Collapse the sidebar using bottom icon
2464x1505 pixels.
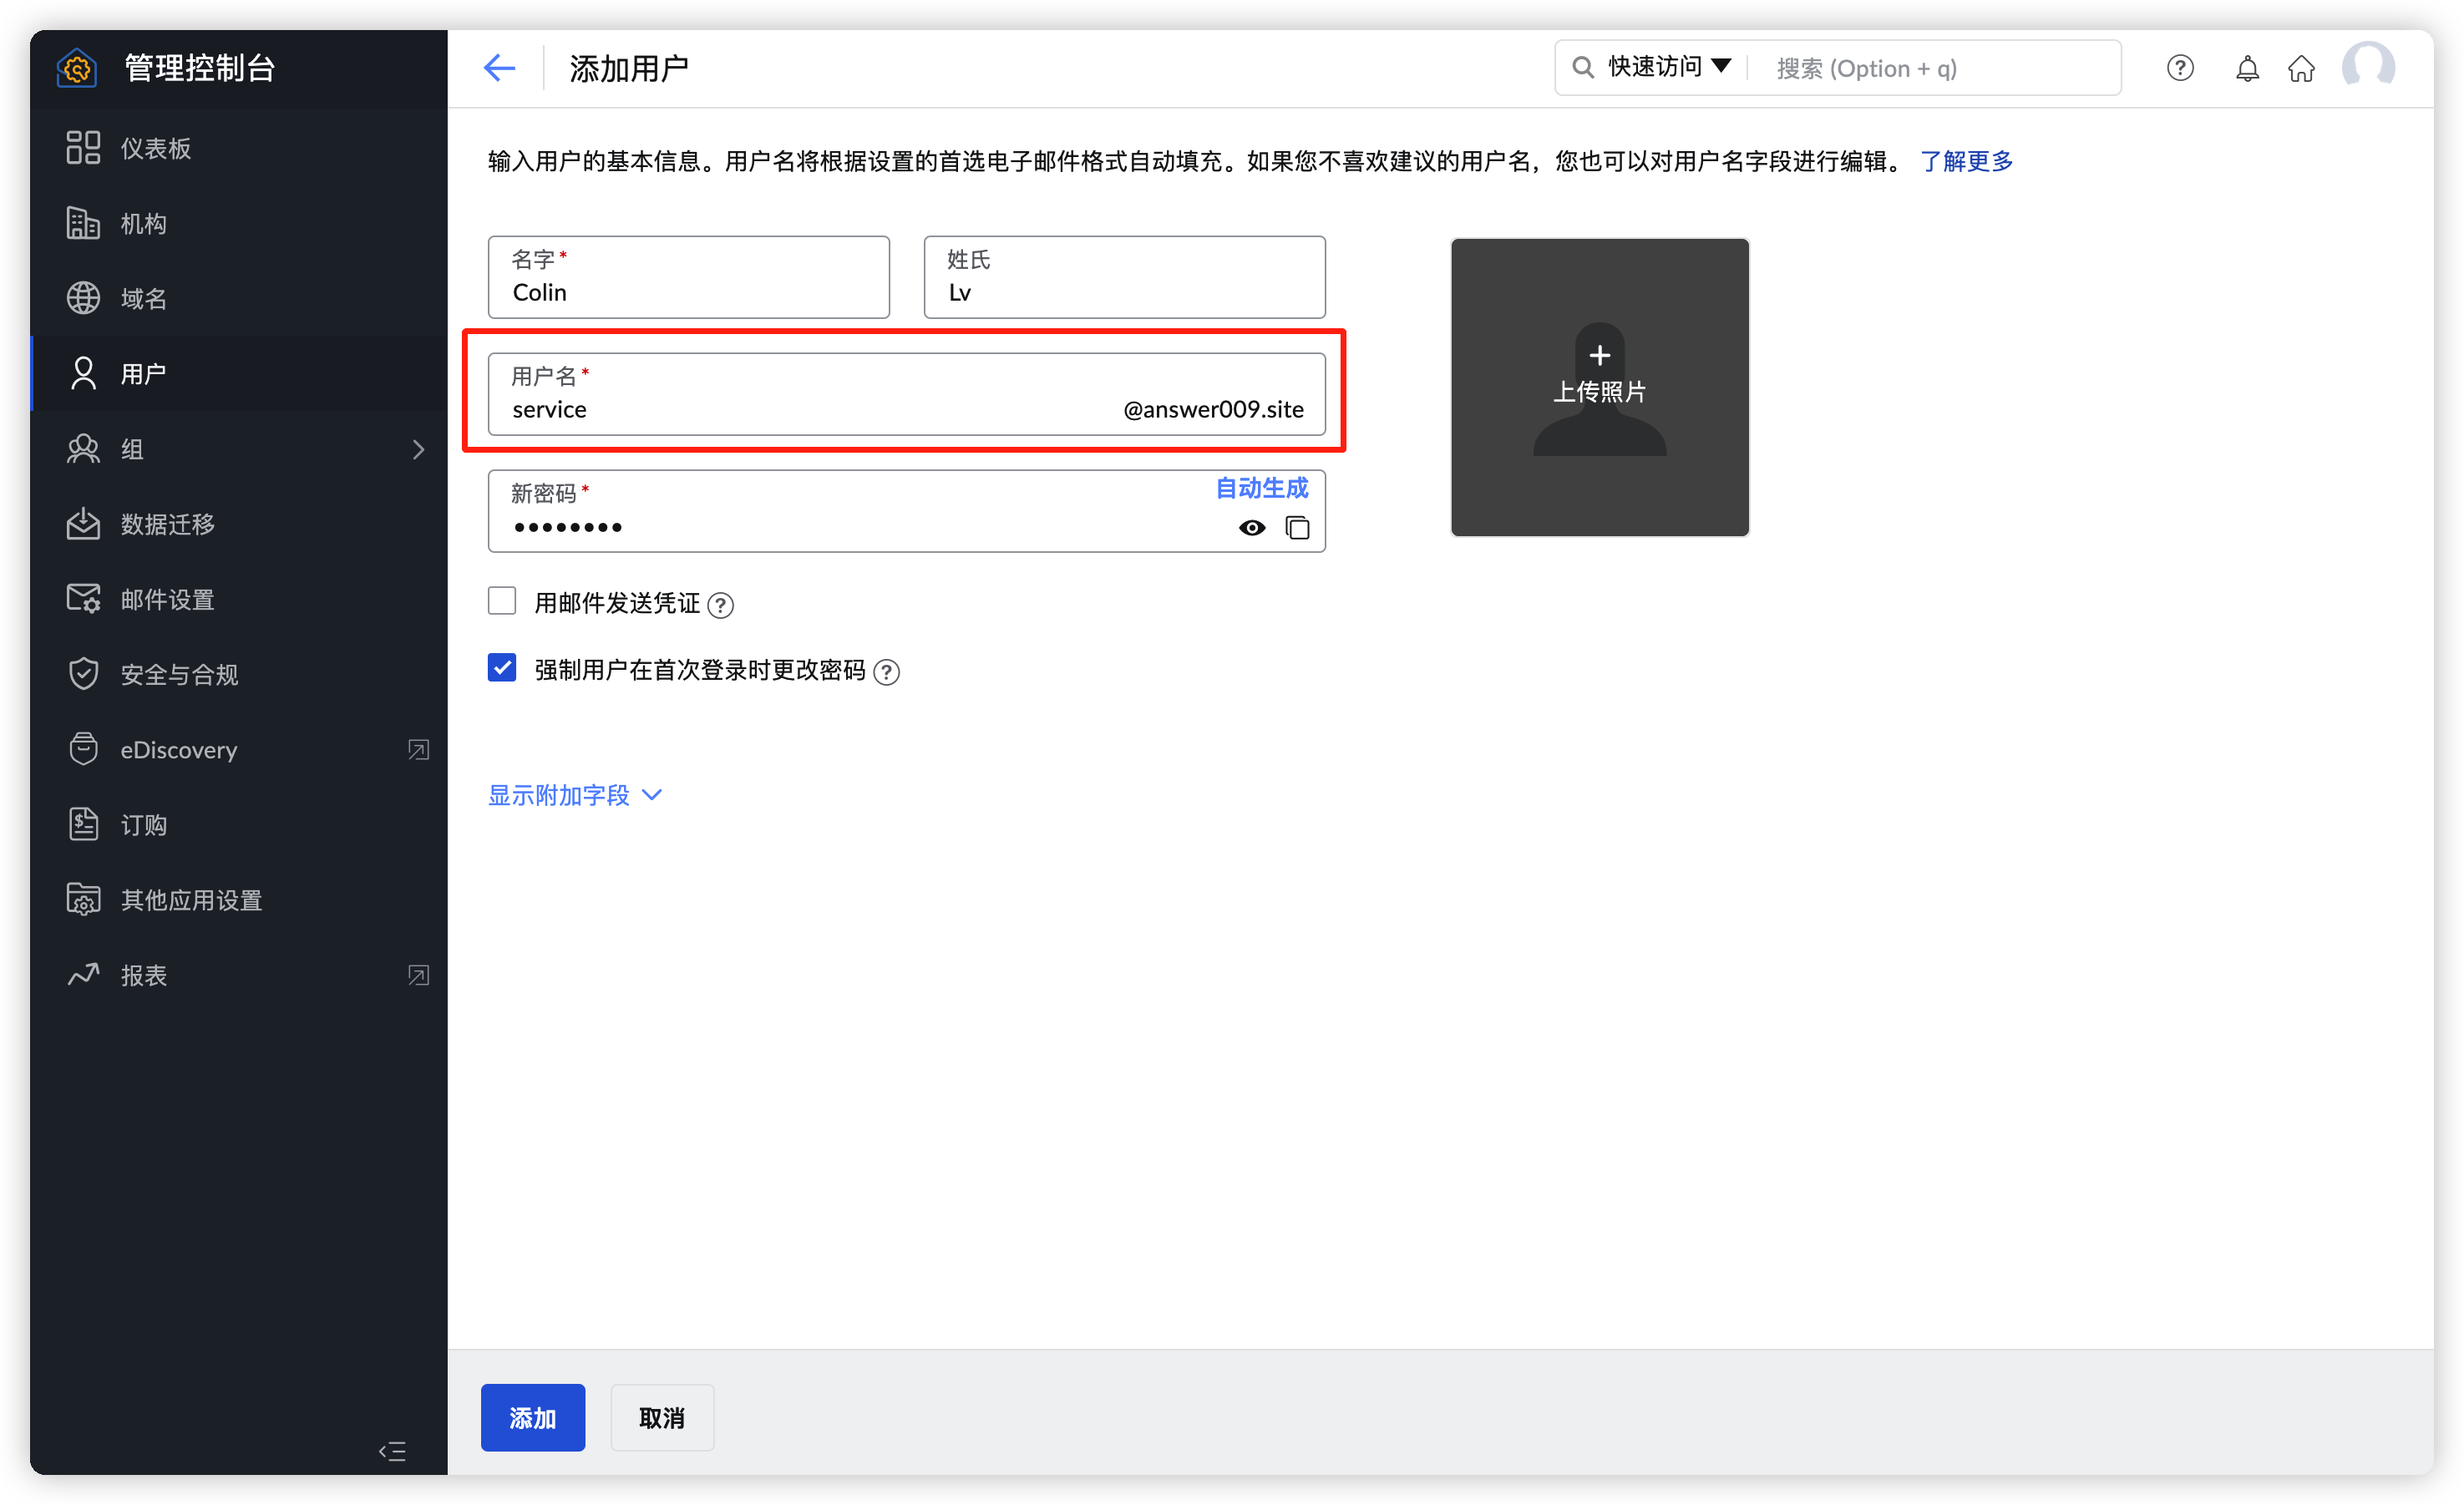pyautogui.click(x=392, y=1451)
